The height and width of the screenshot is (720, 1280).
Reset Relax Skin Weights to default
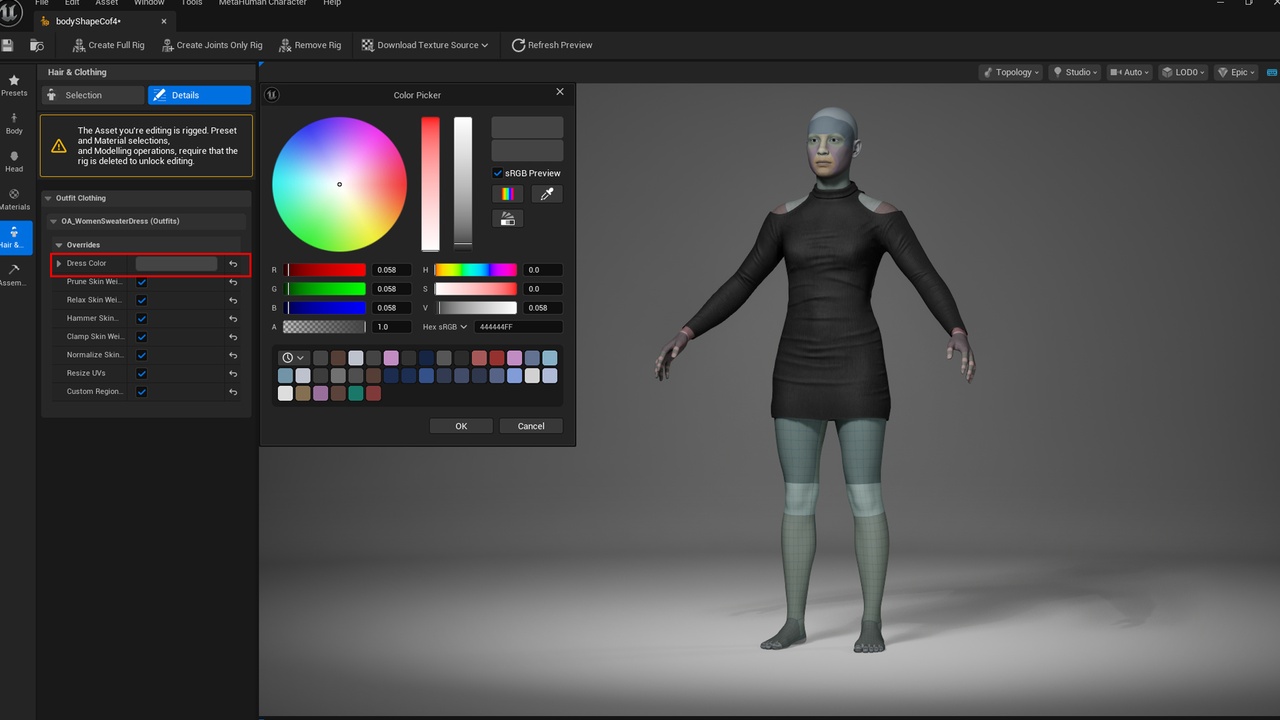tap(233, 300)
